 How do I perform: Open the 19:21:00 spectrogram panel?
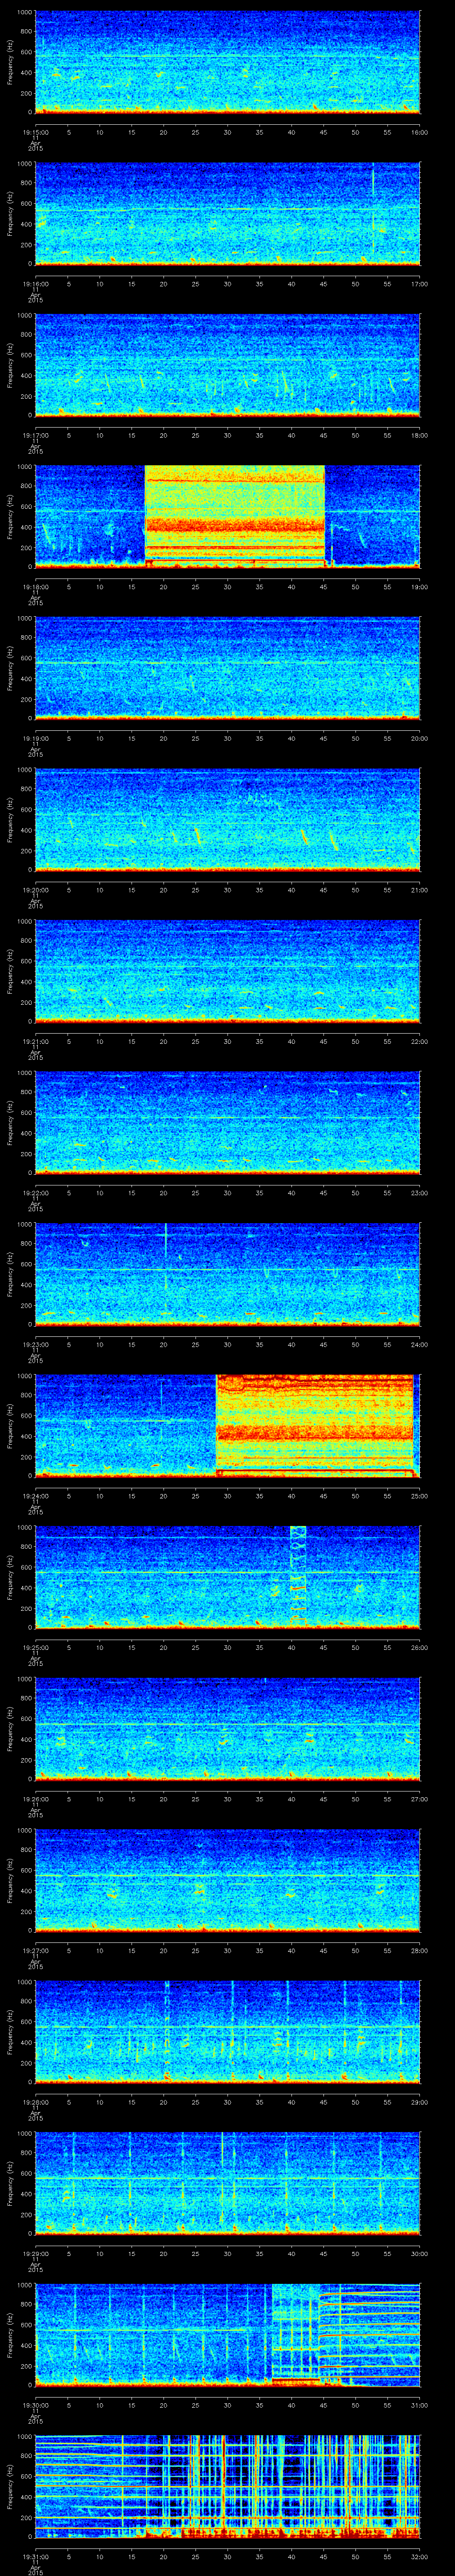coord(227,971)
